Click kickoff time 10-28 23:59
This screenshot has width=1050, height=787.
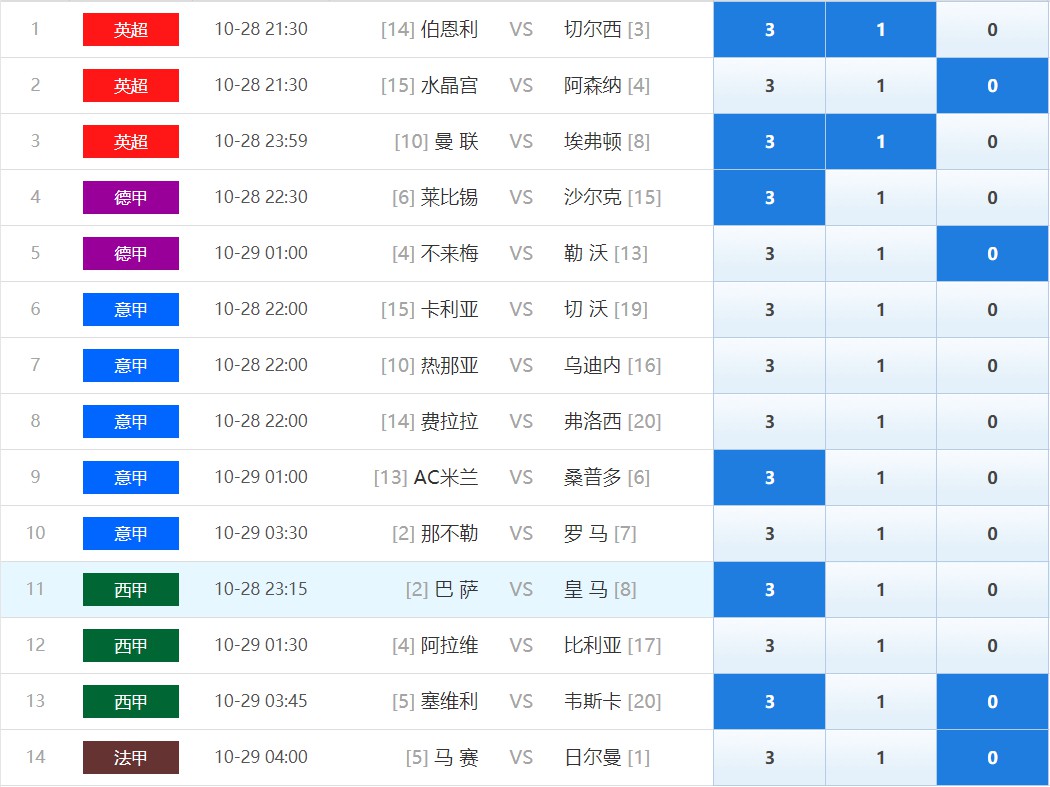[261, 141]
